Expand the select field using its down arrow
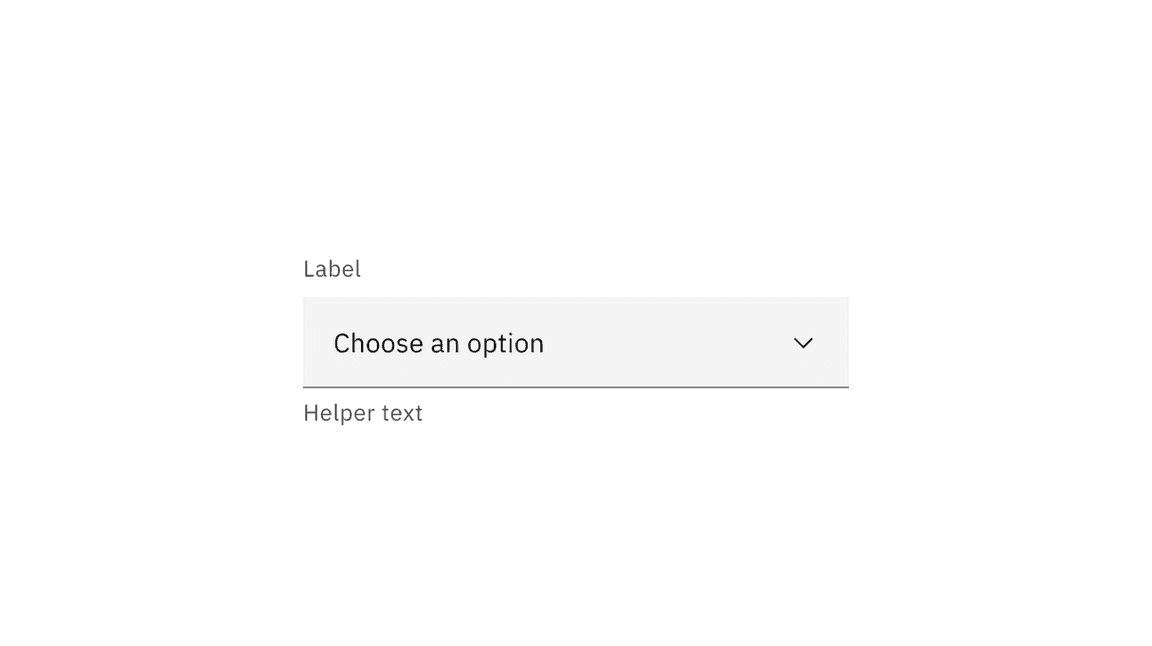Viewport: 1152px width, 646px height. (803, 343)
